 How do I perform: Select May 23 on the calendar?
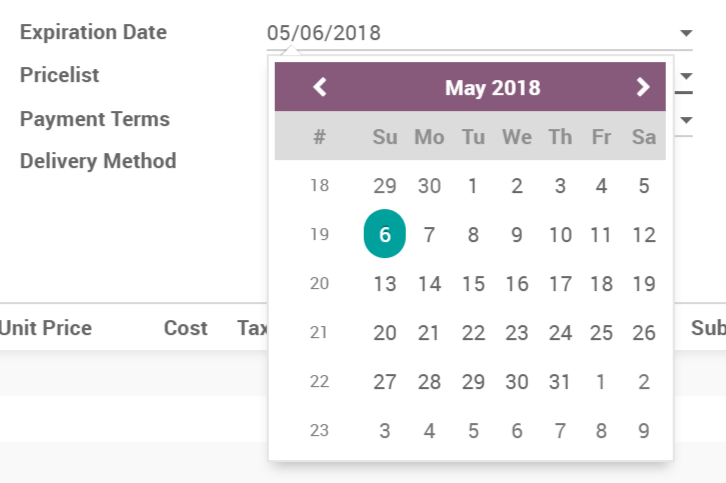point(516,333)
